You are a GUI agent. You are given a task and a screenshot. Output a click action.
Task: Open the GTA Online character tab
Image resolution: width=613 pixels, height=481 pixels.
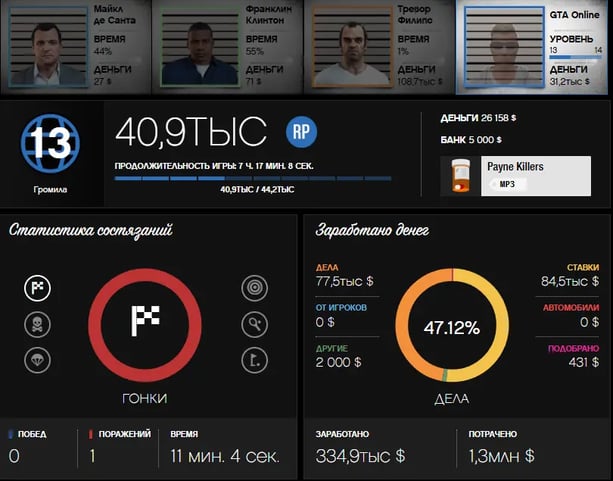point(535,47)
